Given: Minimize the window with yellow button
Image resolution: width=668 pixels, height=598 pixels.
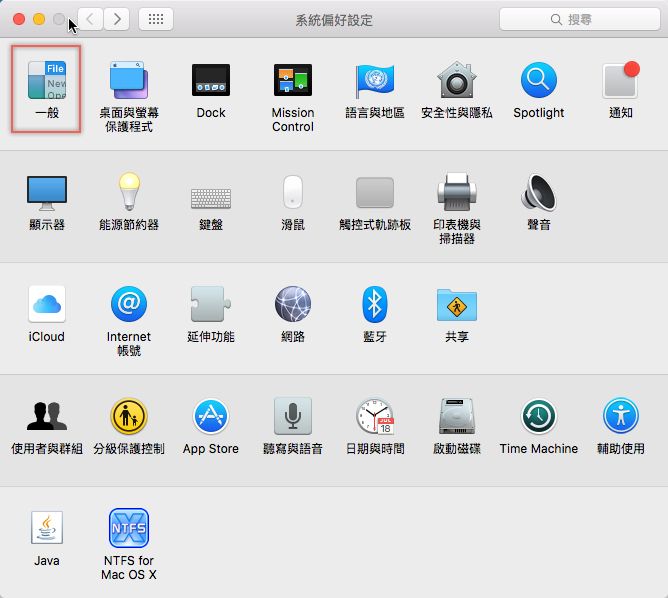Looking at the screenshot, I should pos(39,19).
